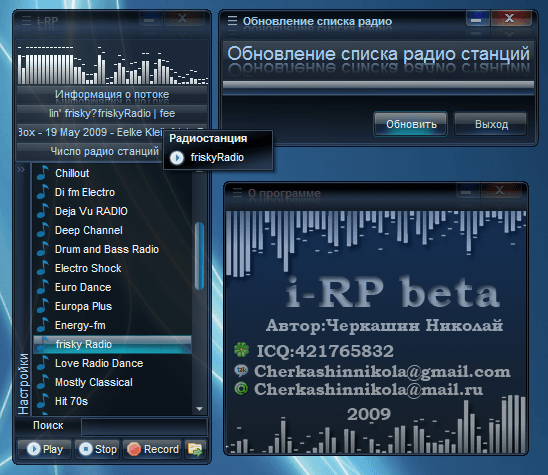Viewport: 548px width, 475px height.
Task: Expand side panel with double-chevron arrow
Action: click(21, 170)
